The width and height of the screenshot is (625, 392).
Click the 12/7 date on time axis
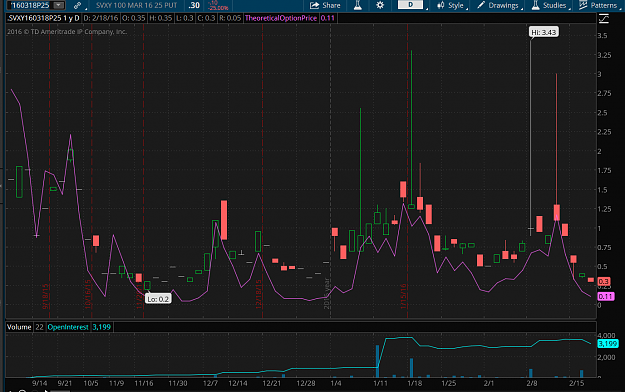[210, 383]
